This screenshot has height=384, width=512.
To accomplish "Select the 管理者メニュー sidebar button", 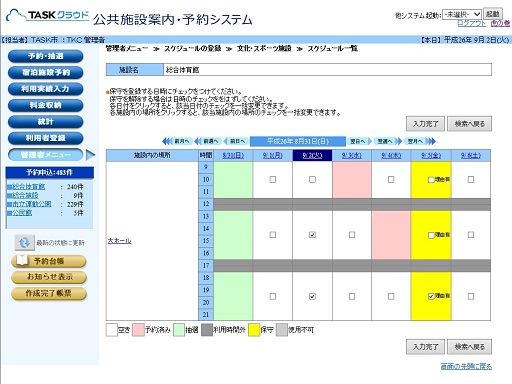I will [x=46, y=155].
